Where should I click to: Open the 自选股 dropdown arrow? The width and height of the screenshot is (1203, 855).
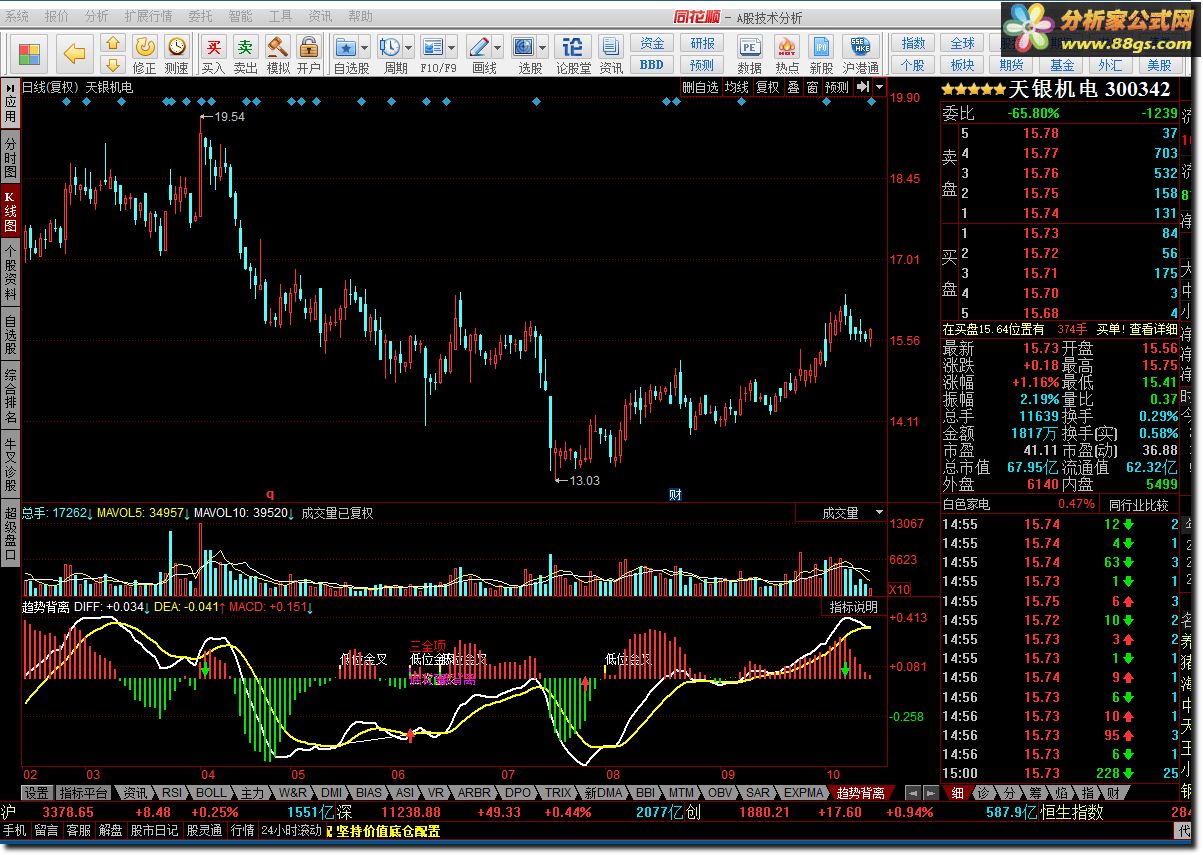point(365,47)
